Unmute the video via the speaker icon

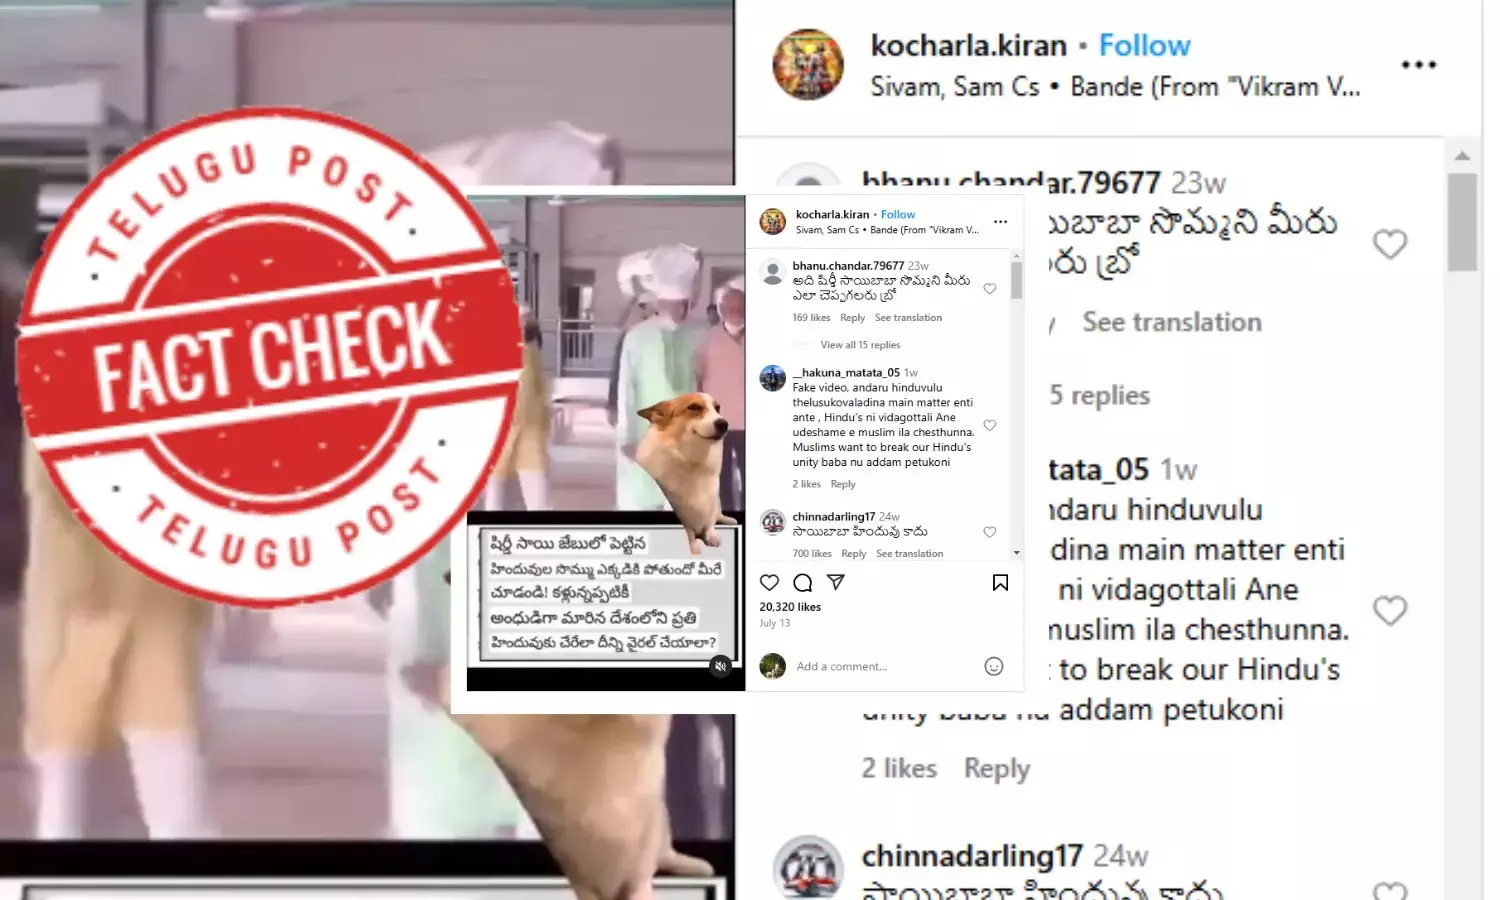coord(720,666)
